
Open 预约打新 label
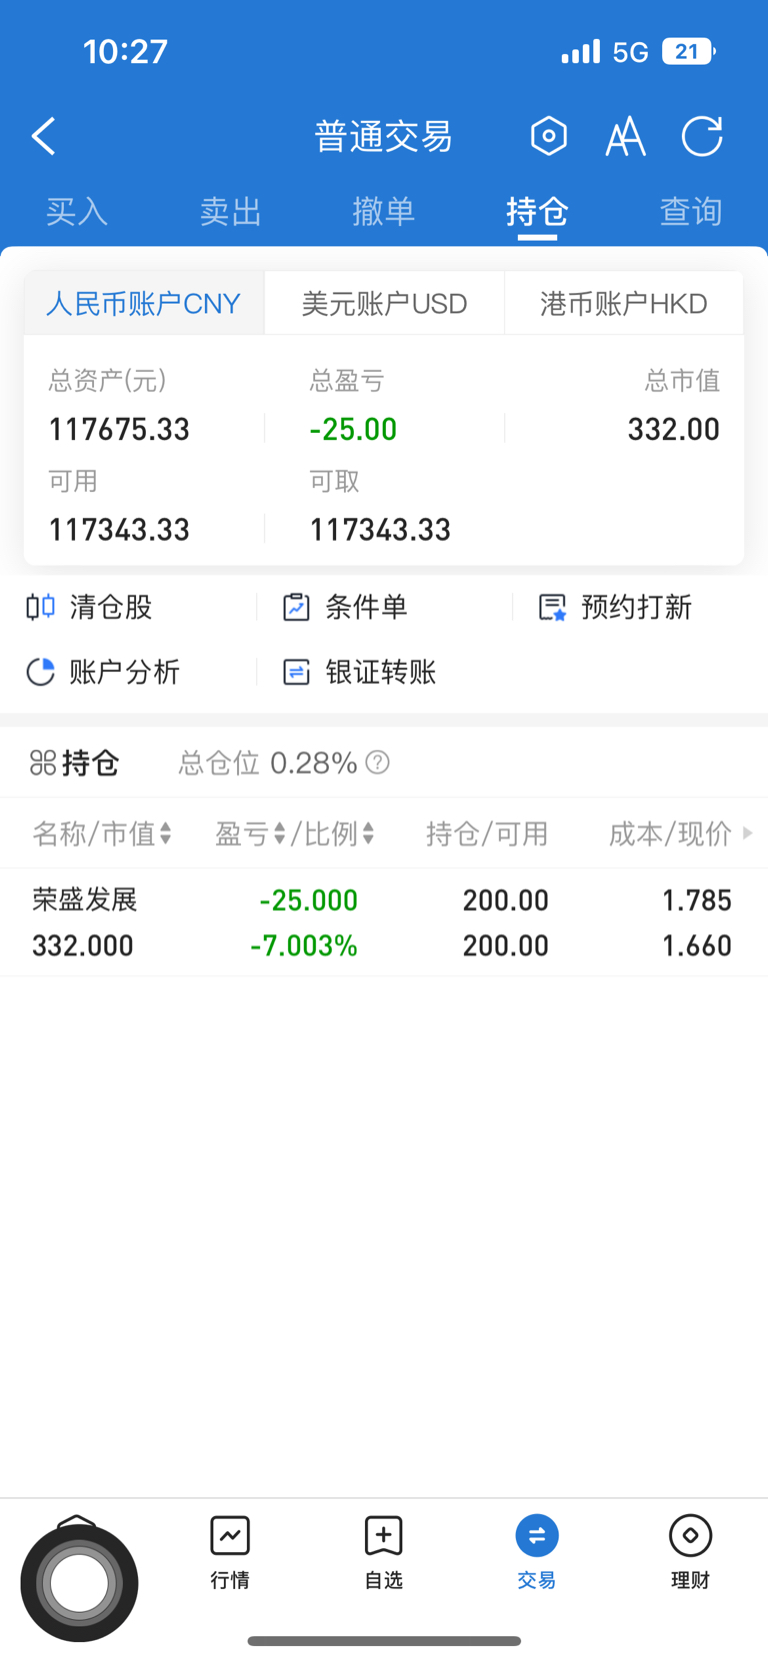tap(636, 607)
